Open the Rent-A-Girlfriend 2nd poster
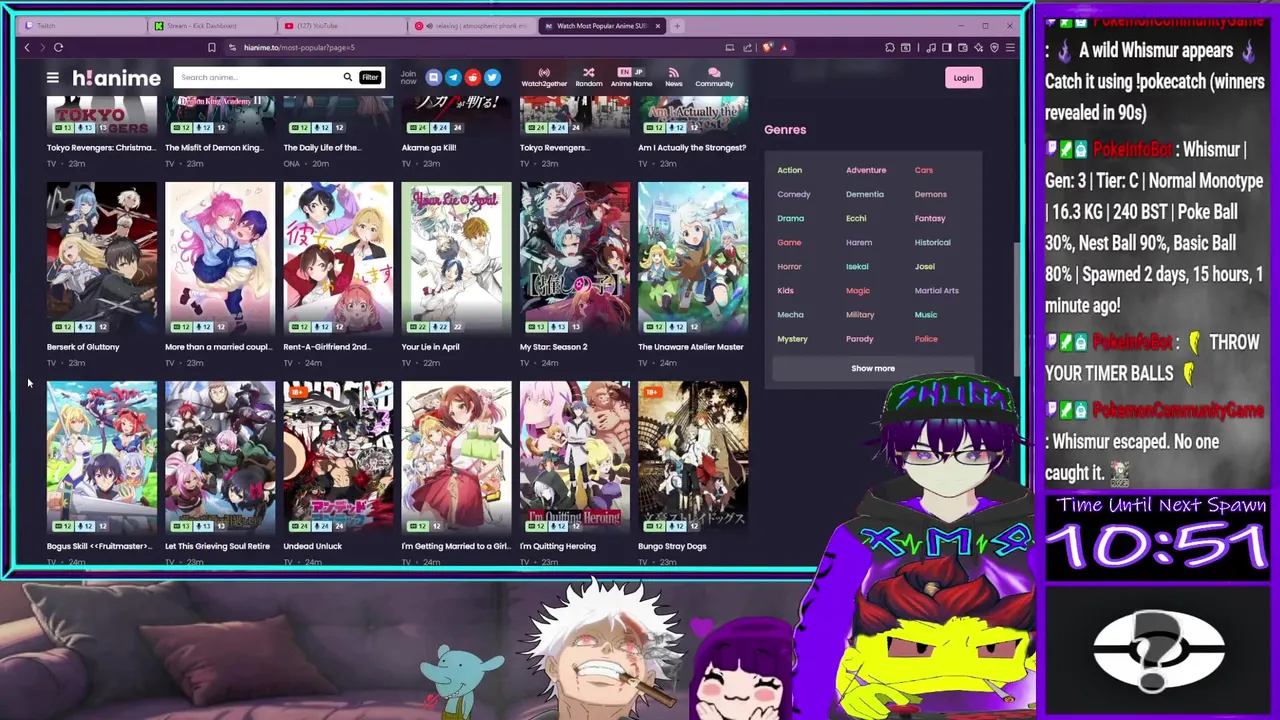The height and width of the screenshot is (720, 1280). 338,258
